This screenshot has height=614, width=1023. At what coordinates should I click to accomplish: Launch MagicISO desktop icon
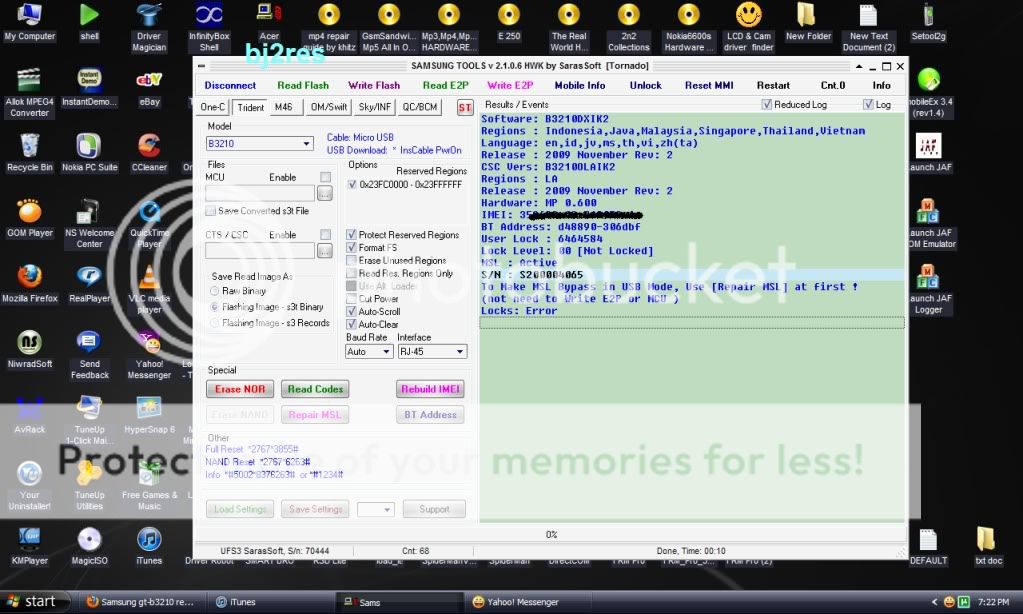[89, 546]
